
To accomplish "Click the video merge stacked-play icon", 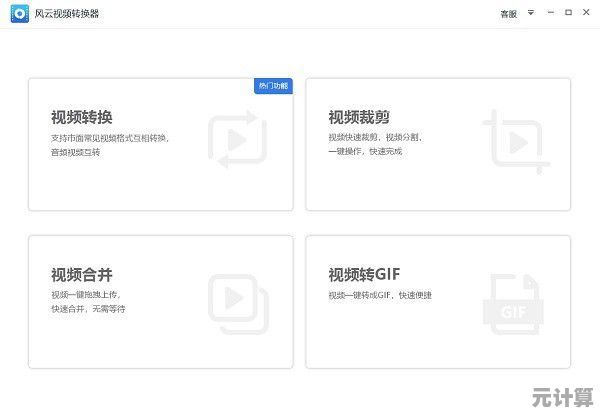I will [239, 300].
